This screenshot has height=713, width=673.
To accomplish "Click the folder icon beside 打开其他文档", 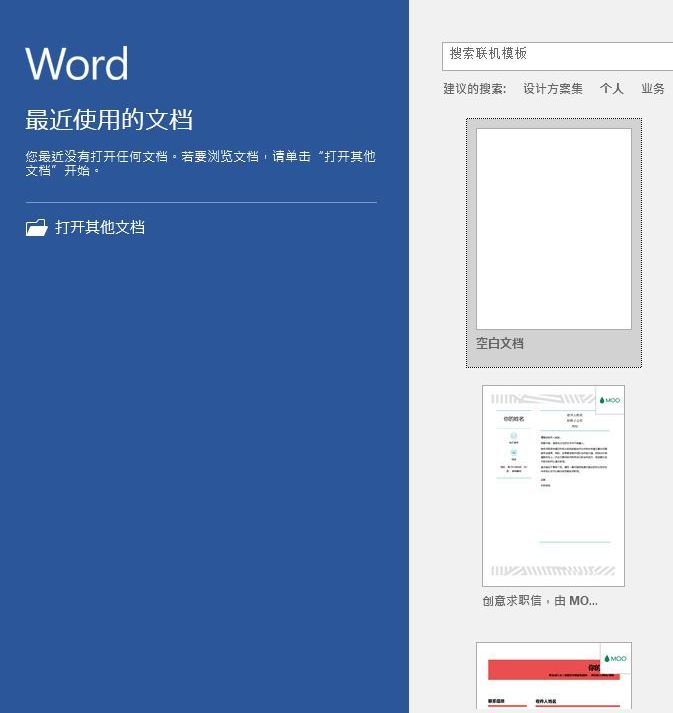I will tap(36, 228).
